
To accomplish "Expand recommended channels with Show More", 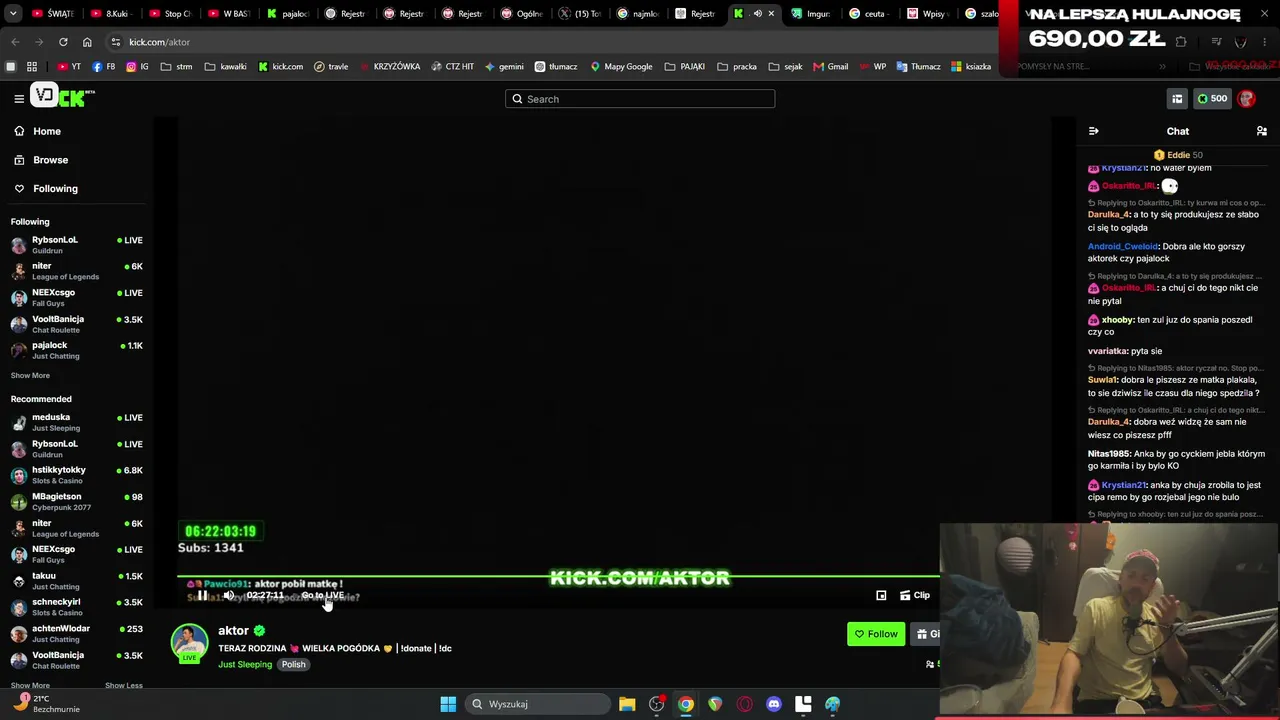I will (30, 686).
